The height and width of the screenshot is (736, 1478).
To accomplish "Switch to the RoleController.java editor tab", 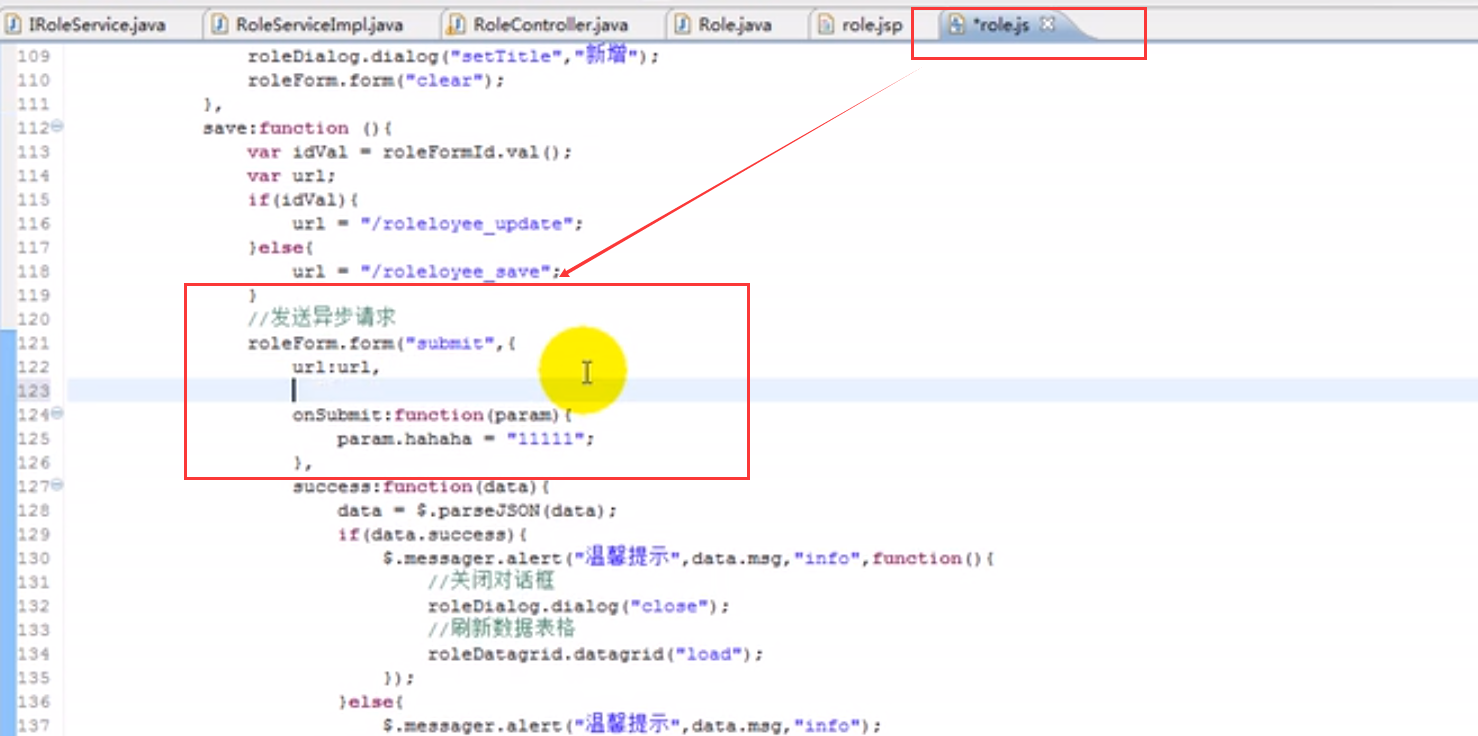I will pos(551,25).
